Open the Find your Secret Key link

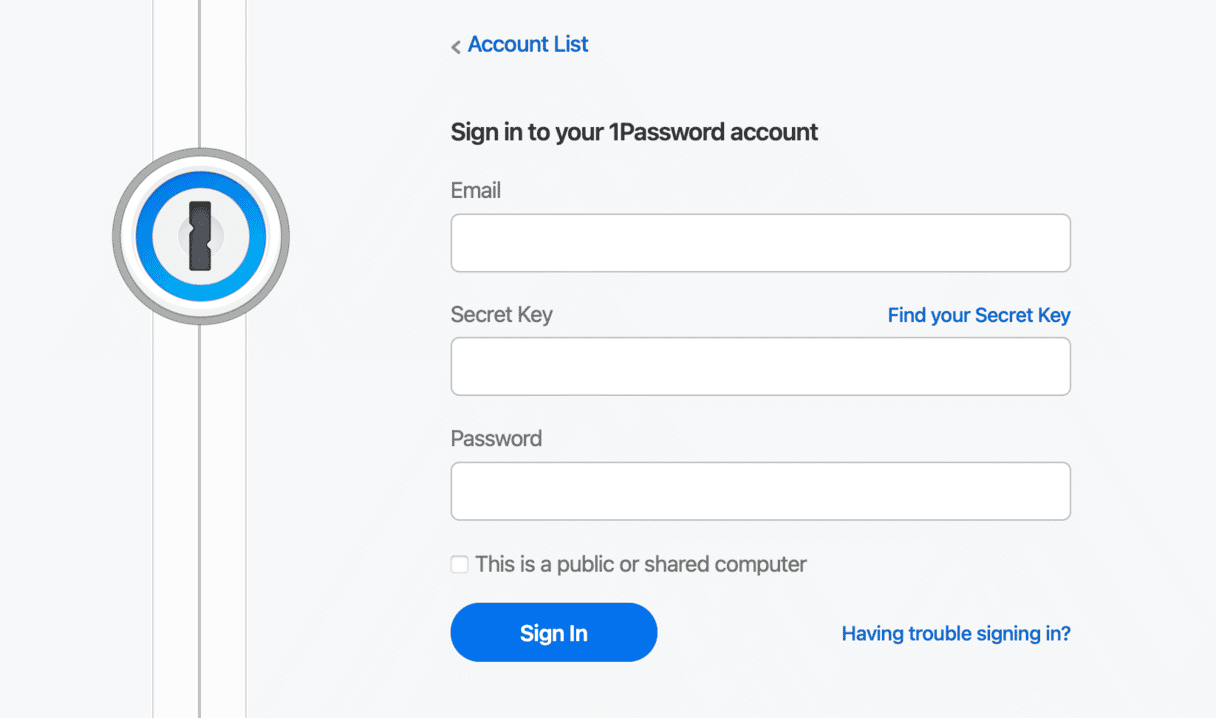pos(979,315)
